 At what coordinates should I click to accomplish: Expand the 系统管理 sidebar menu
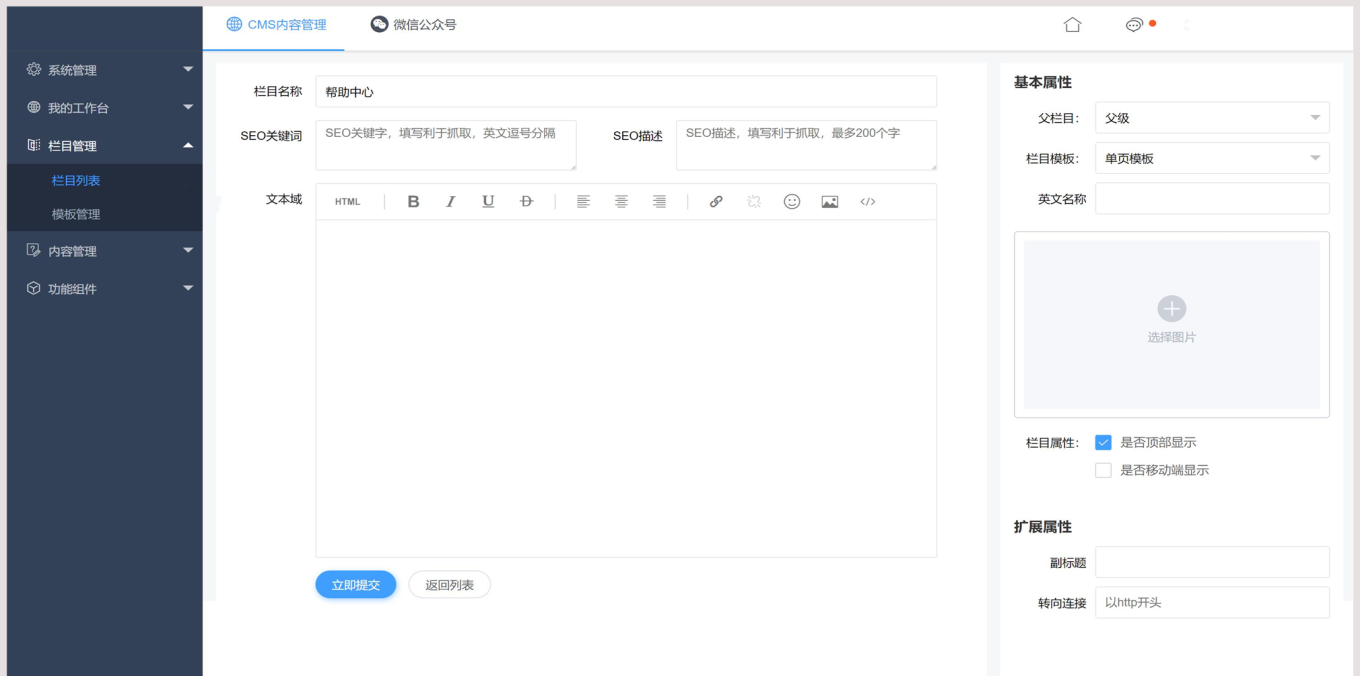click(x=105, y=70)
